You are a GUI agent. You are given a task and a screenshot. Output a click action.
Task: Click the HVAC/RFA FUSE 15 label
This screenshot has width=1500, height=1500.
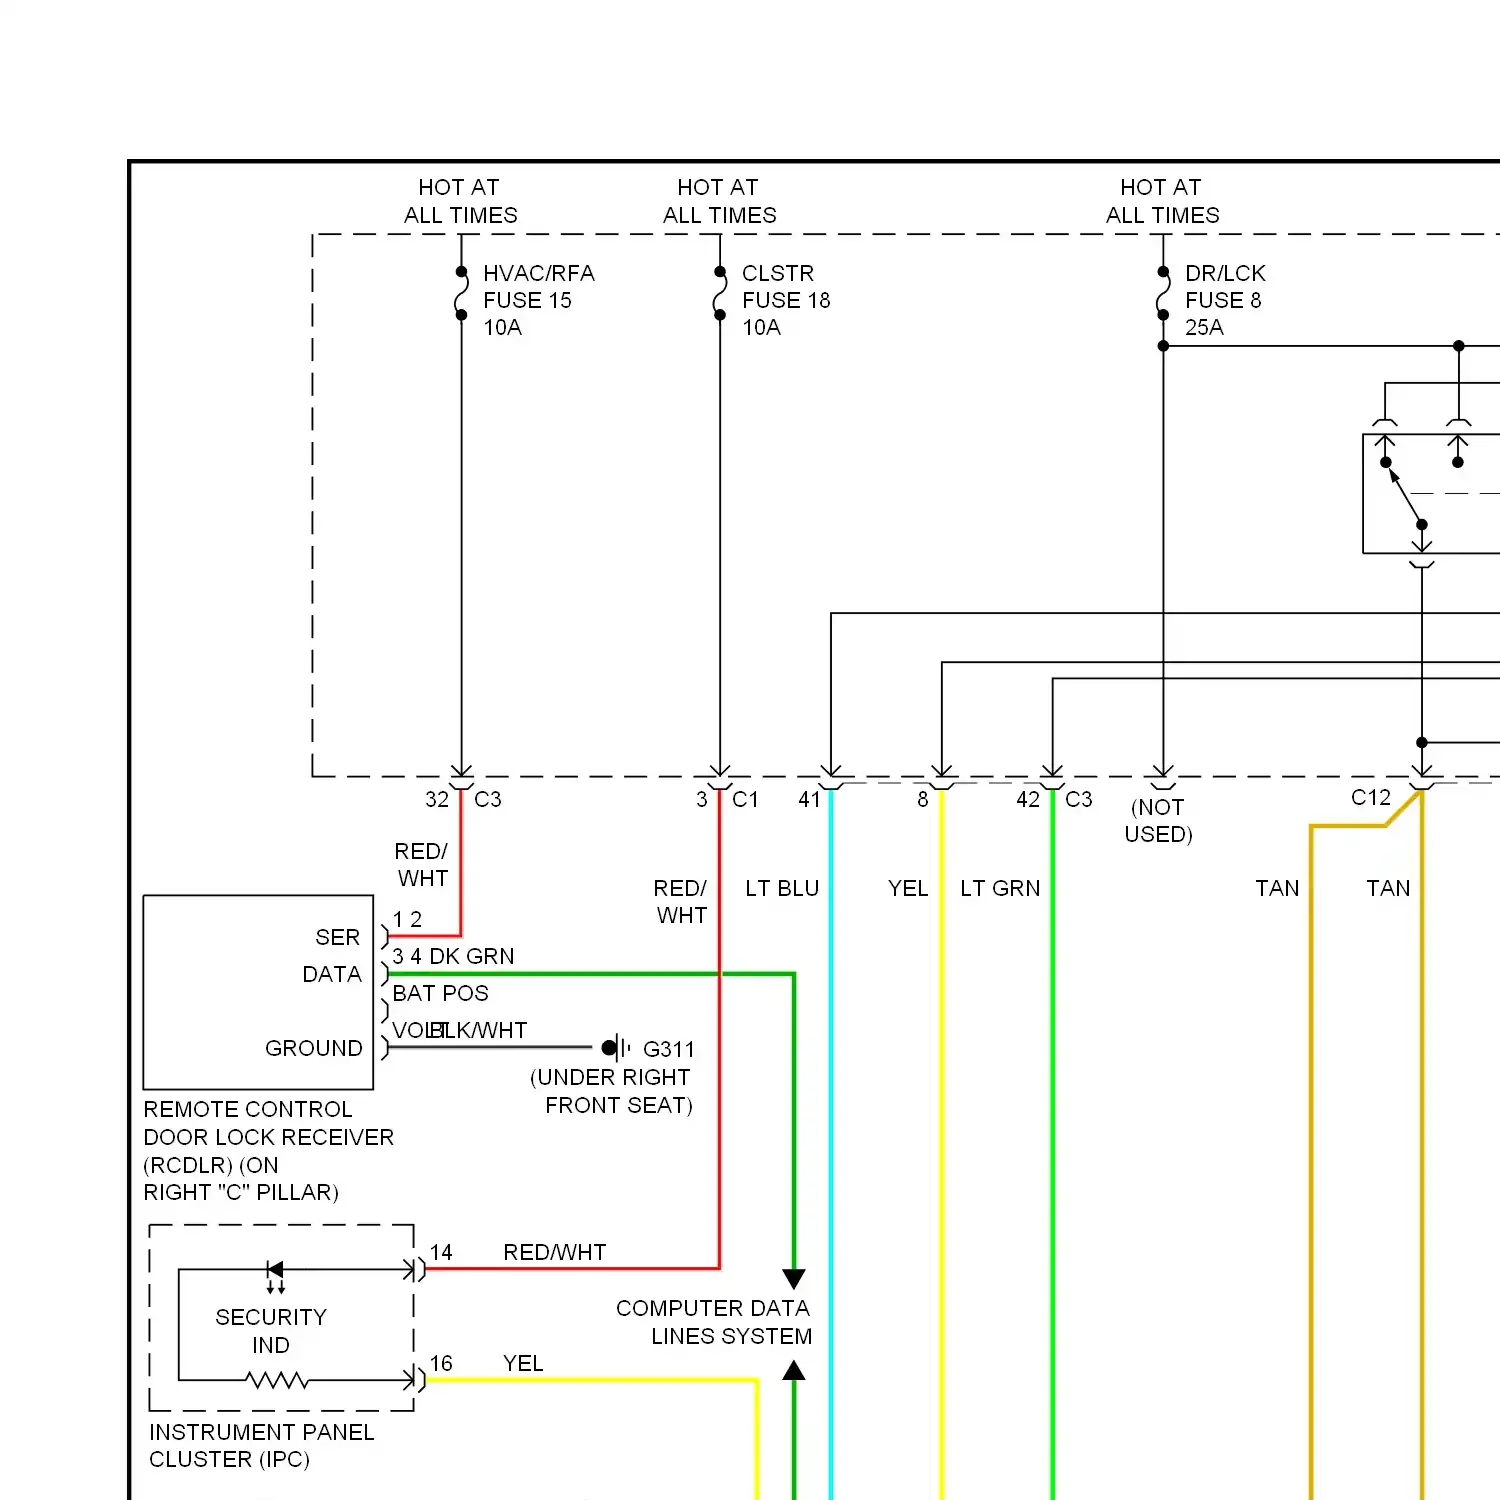pos(539,300)
